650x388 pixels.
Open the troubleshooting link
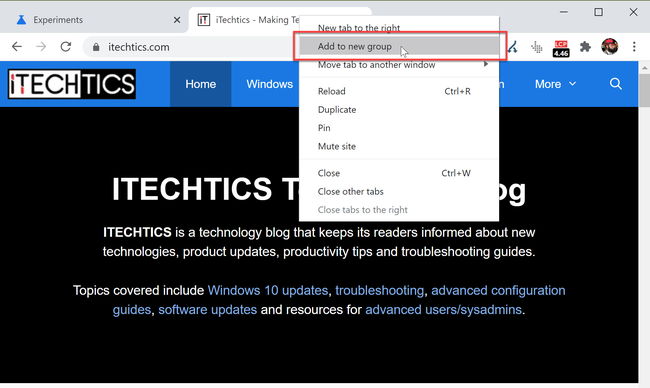click(x=379, y=290)
